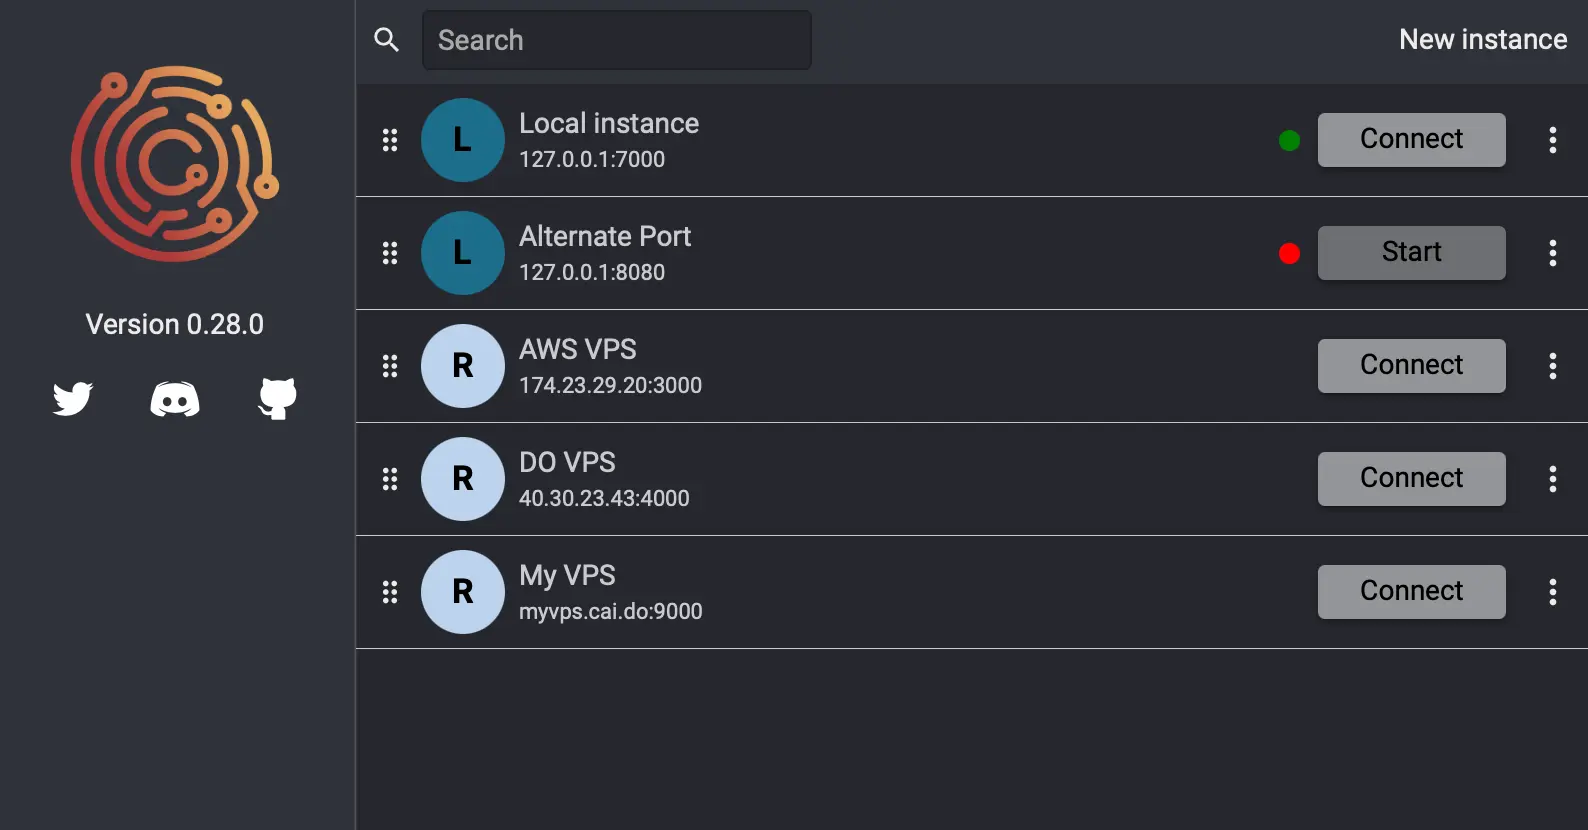Image resolution: width=1588 pixels, height=830 pixels.
Task: Click the search magnifier icon
Action: (386, 40)
